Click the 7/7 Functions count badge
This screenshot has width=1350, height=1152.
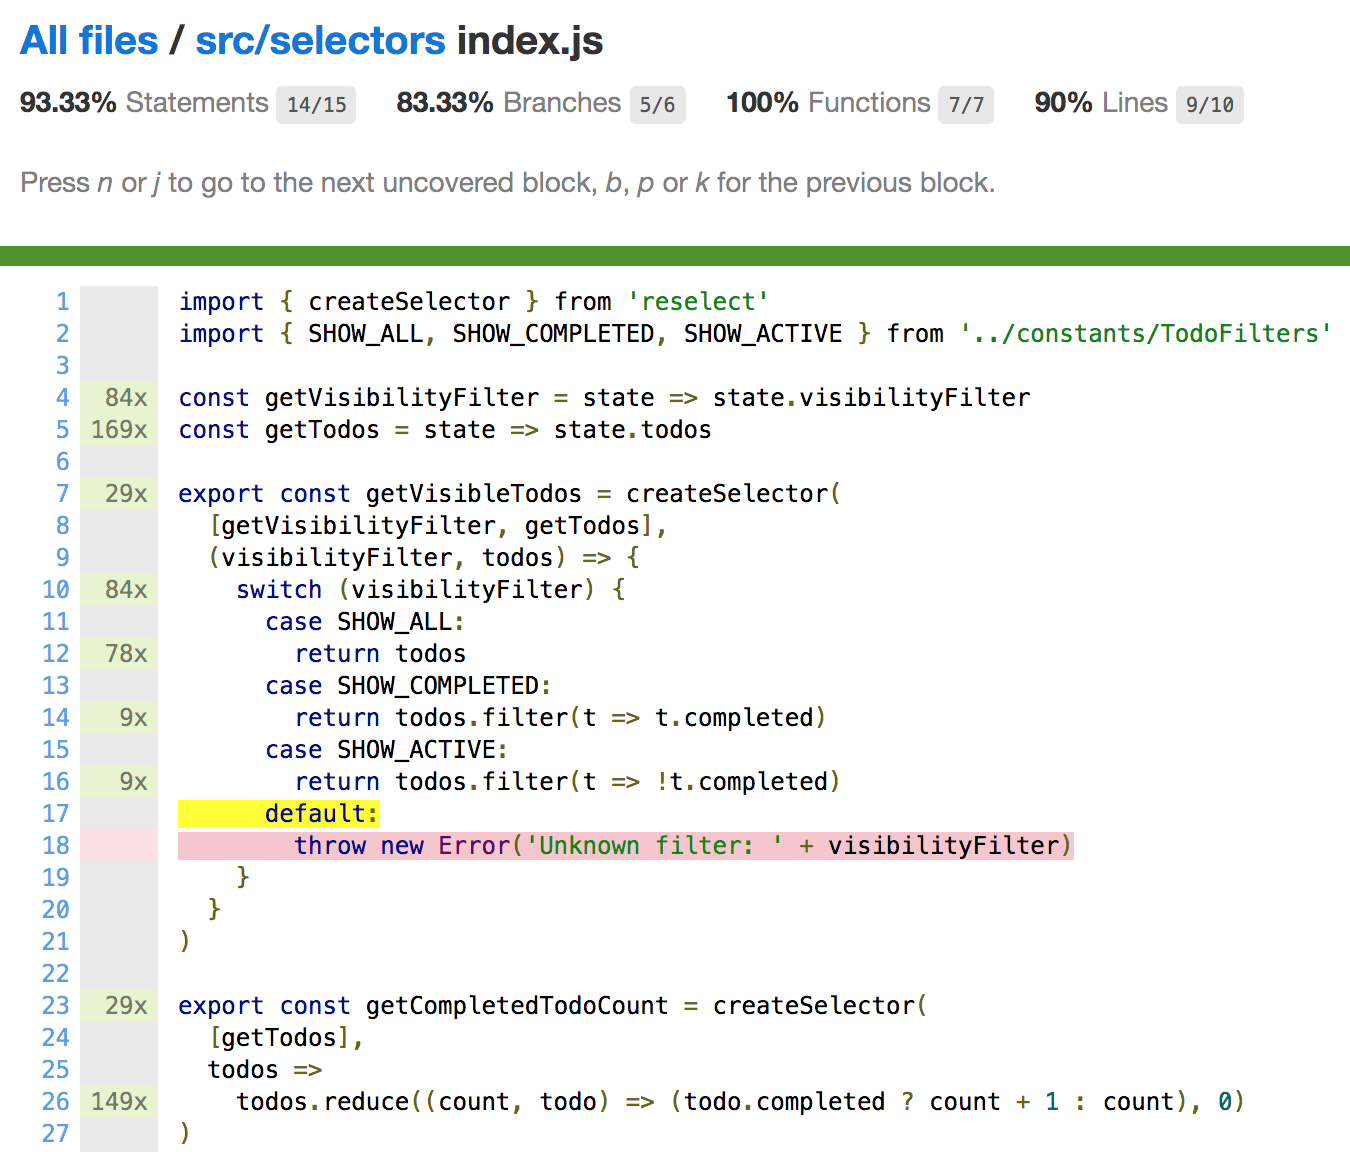tap(965, 104)
